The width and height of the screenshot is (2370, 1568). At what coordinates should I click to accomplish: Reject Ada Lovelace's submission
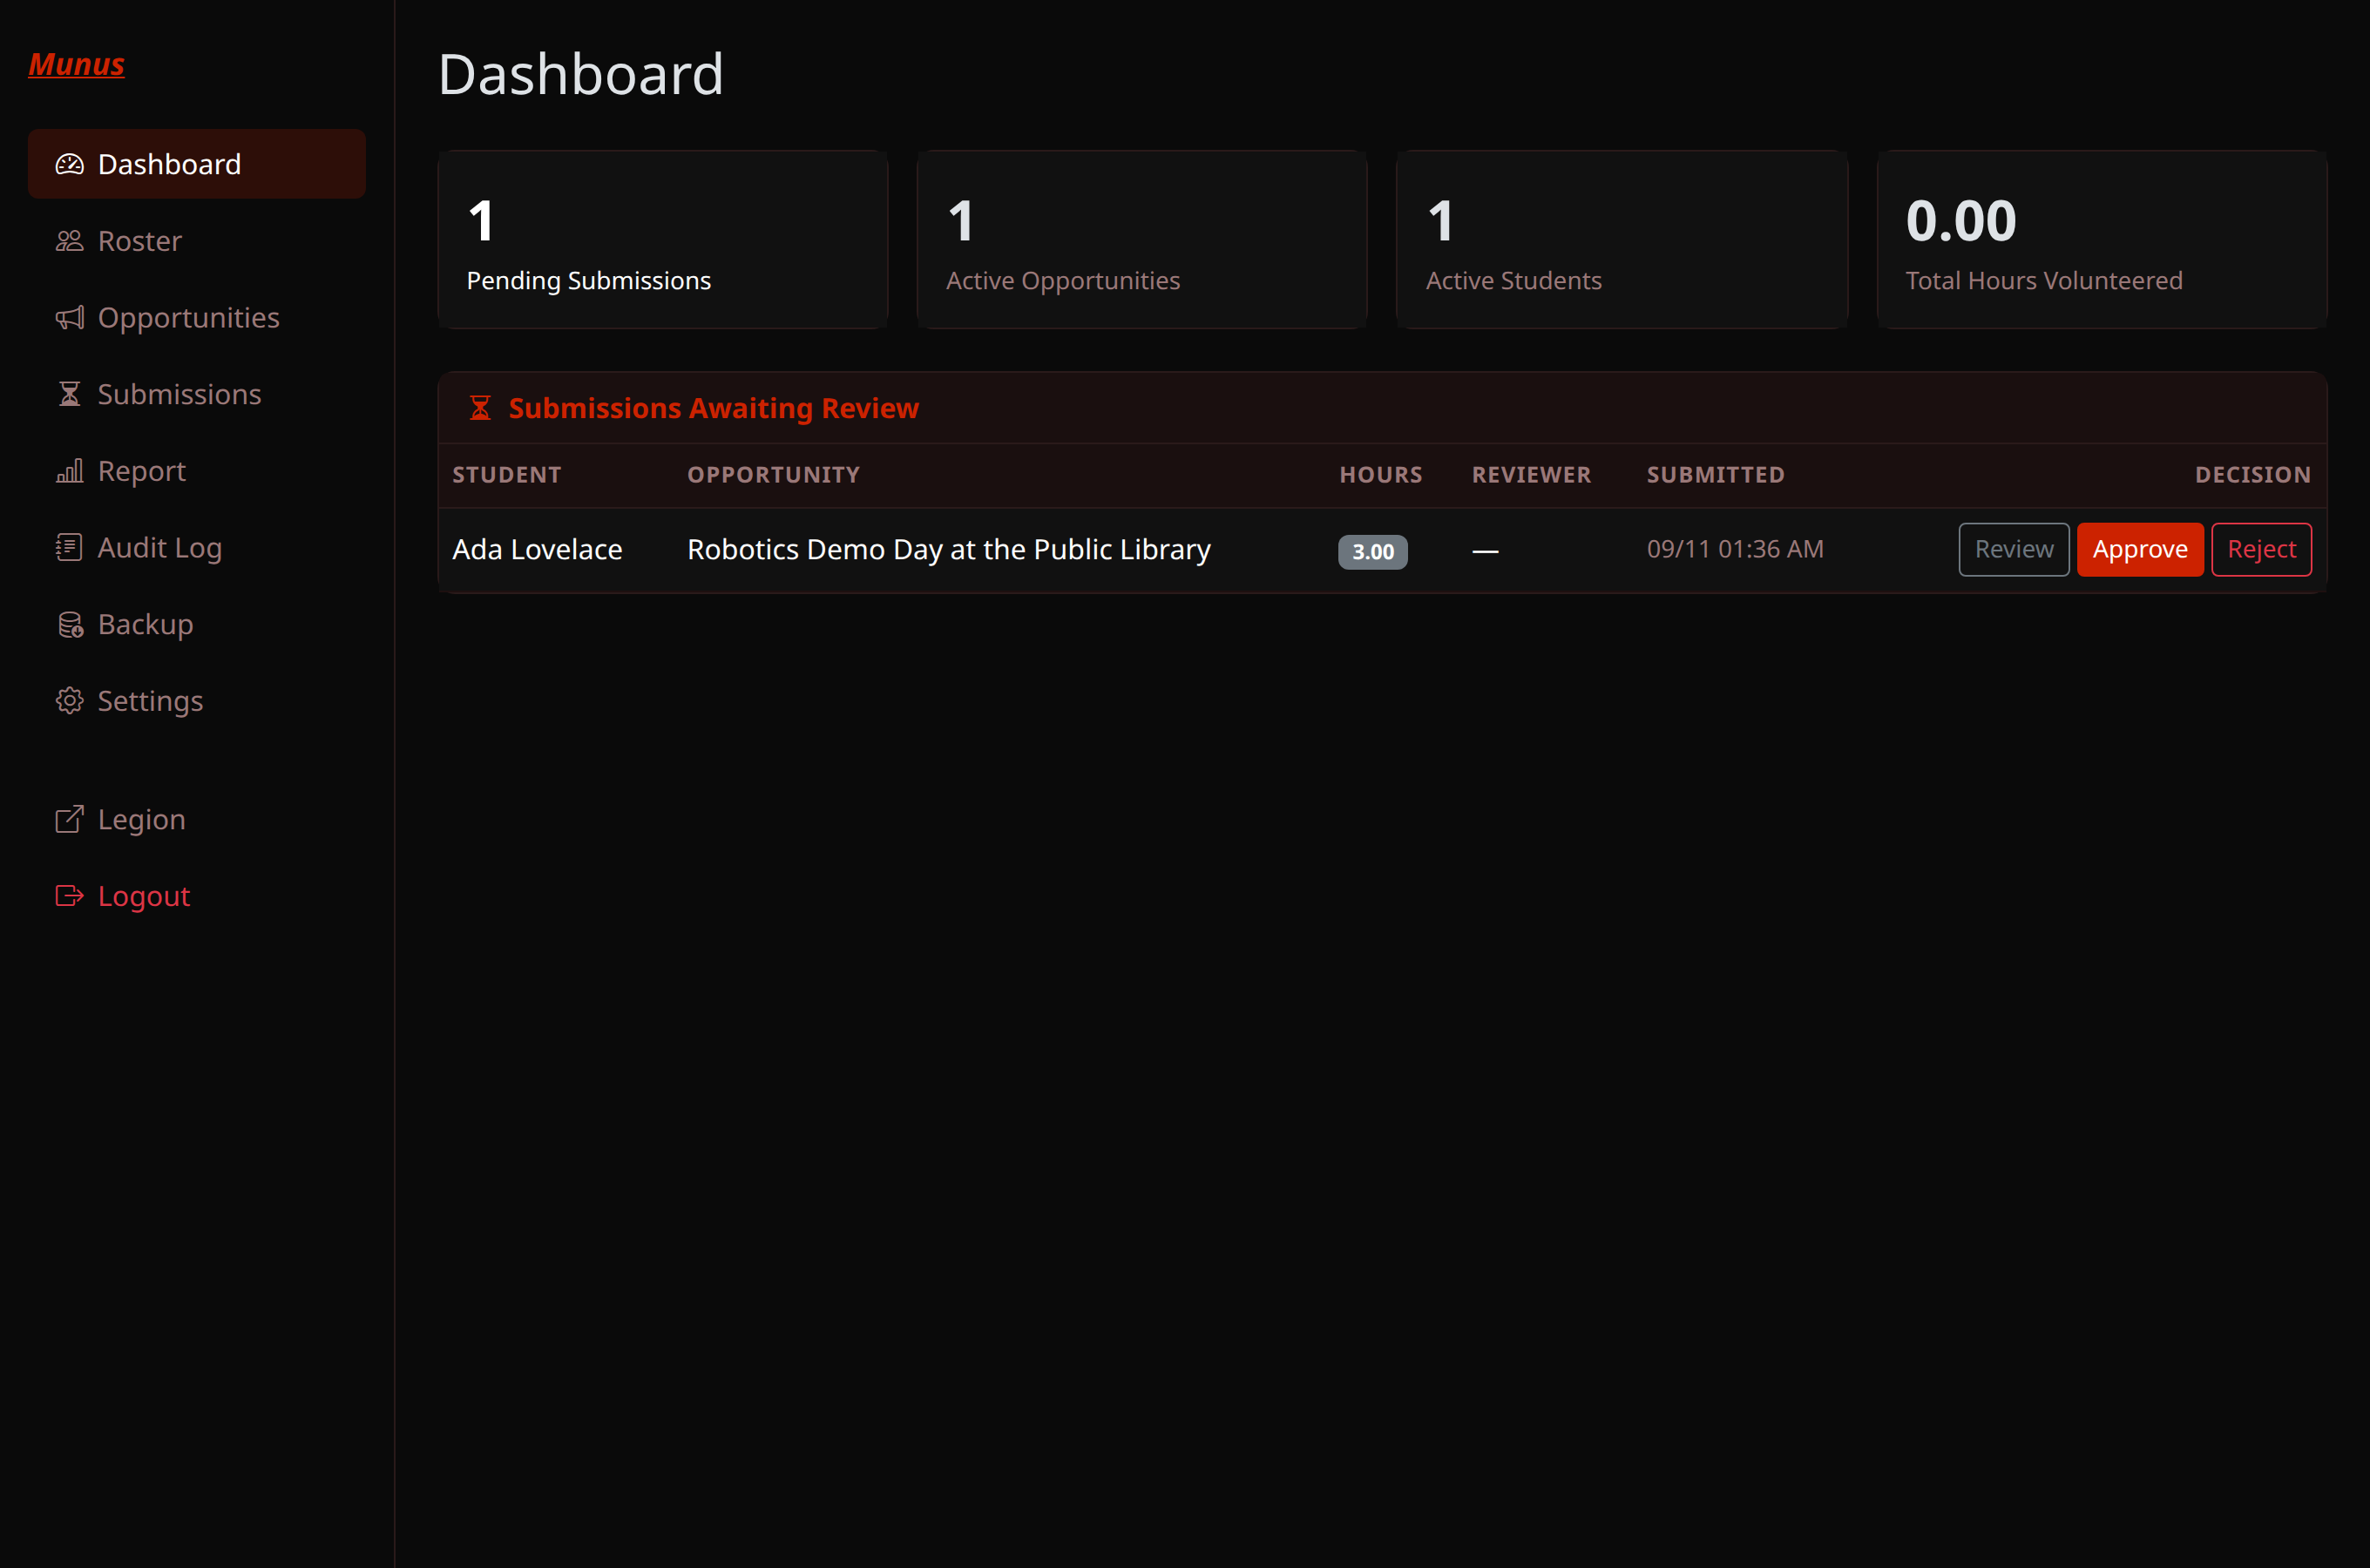tap(2261, 550)
